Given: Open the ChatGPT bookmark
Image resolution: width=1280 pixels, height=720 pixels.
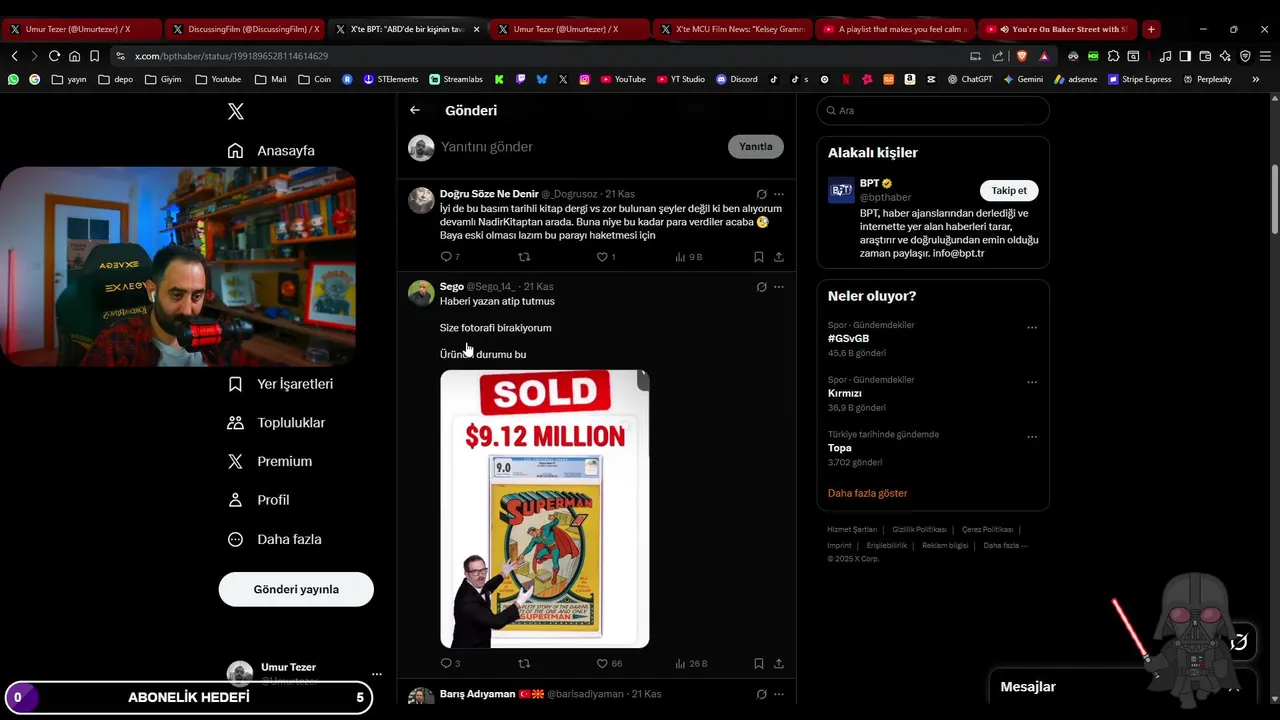Looking at the screenshot, I should pos(970,79).
